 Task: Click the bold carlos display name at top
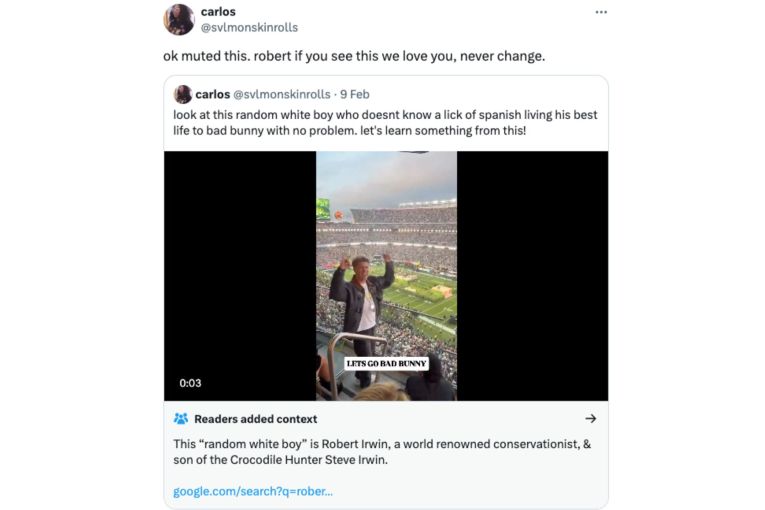218,12
